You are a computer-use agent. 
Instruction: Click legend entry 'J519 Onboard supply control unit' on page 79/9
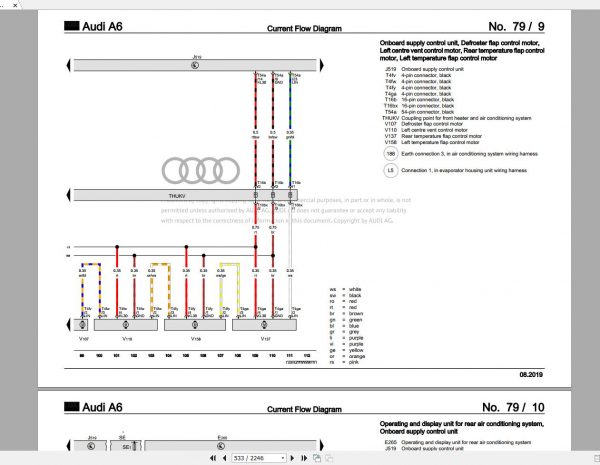point(424,69)
